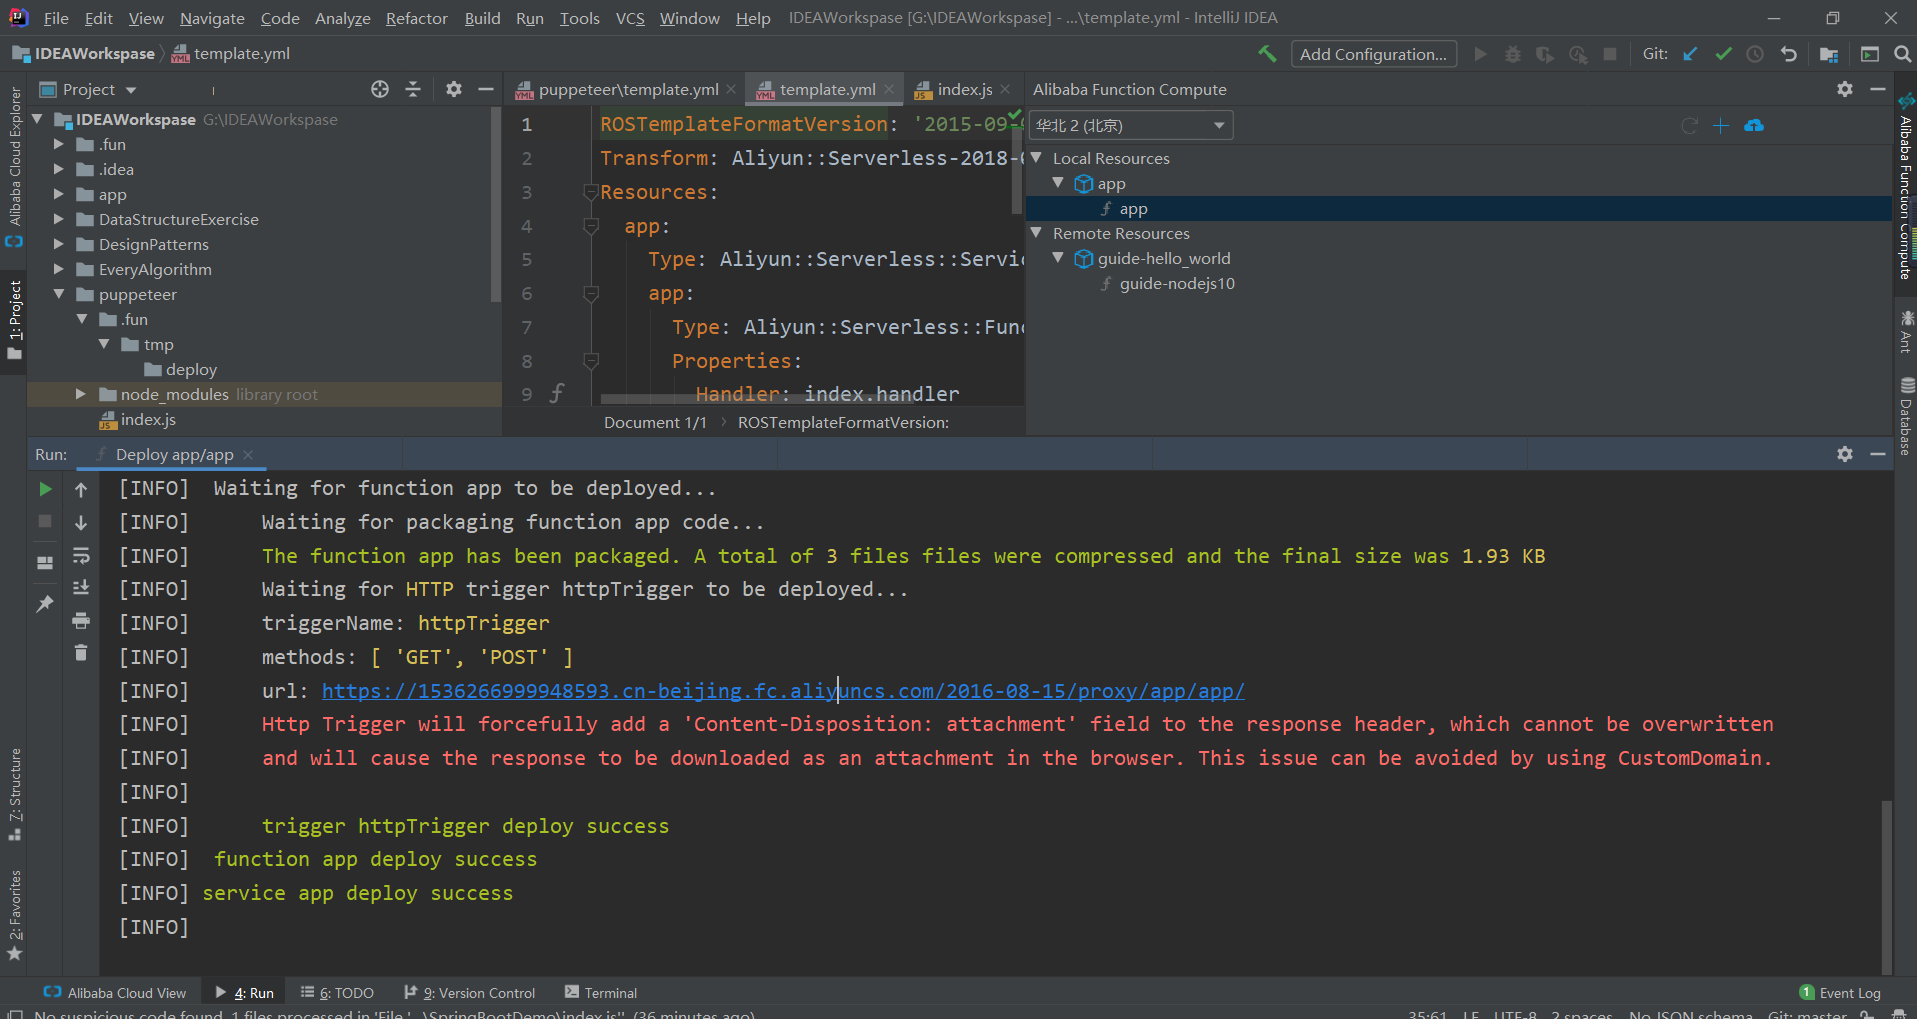Open the Navigate menu
The width and height of the screenshot is (1917, 1019).
(212, 18)
